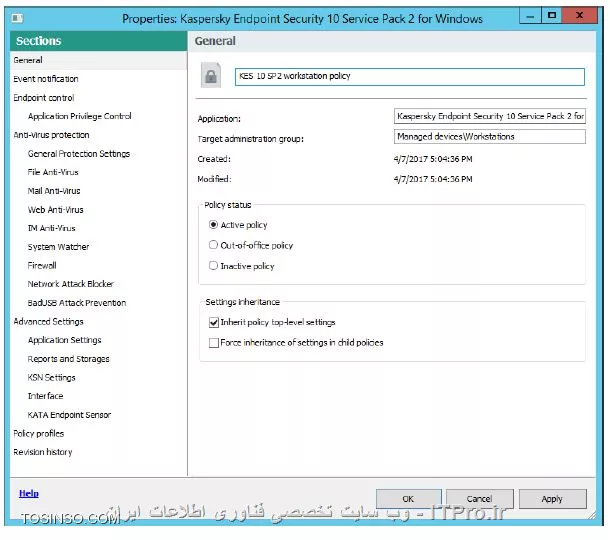Open Interface section
The width and height of the screenshot is (610, 540).
point(46,396)
